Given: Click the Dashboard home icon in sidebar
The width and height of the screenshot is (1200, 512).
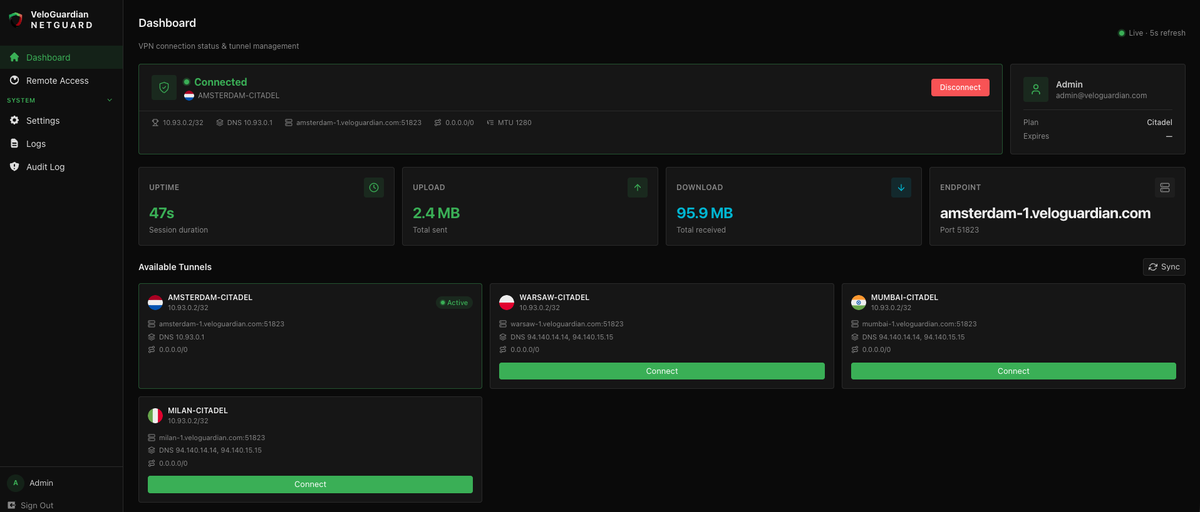Looking at the screenshot, I should click(14, 57).
